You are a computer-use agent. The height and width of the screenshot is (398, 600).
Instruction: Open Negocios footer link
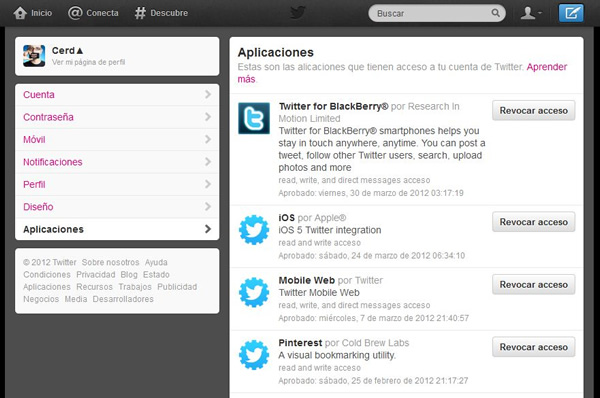coord(41,299)
